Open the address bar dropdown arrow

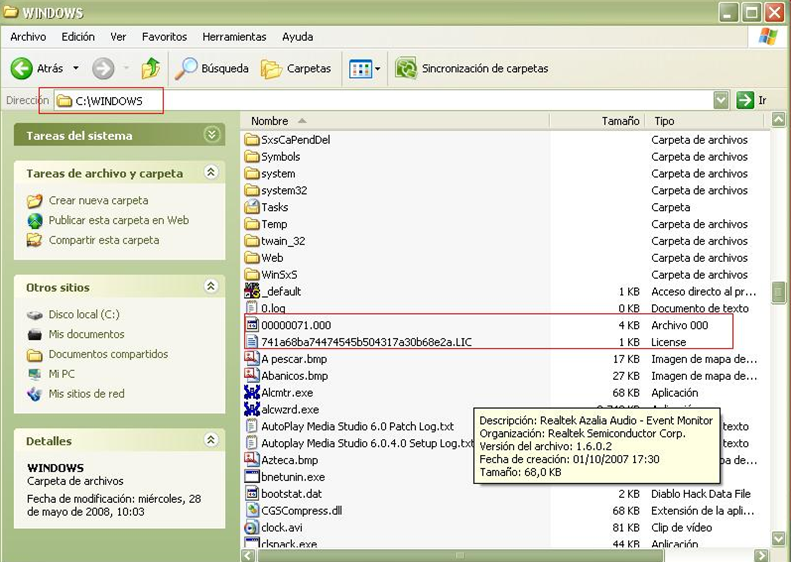click(721, 100)
